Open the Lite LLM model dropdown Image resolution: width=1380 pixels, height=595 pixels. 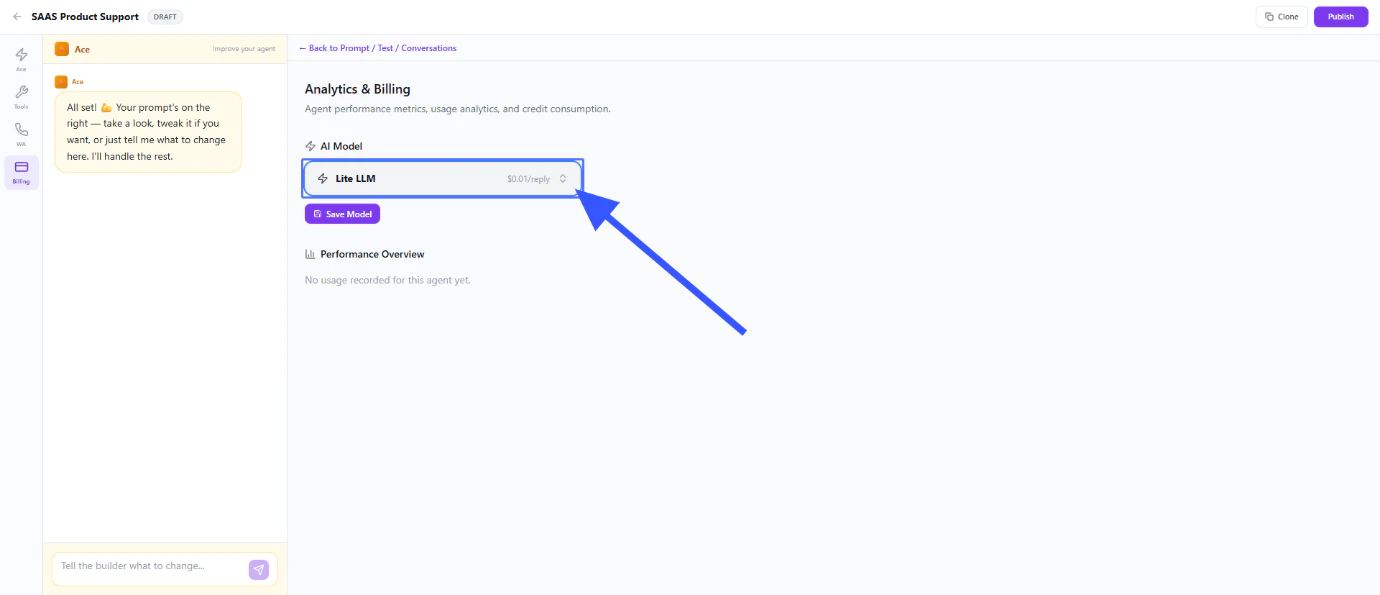(442, 179)
